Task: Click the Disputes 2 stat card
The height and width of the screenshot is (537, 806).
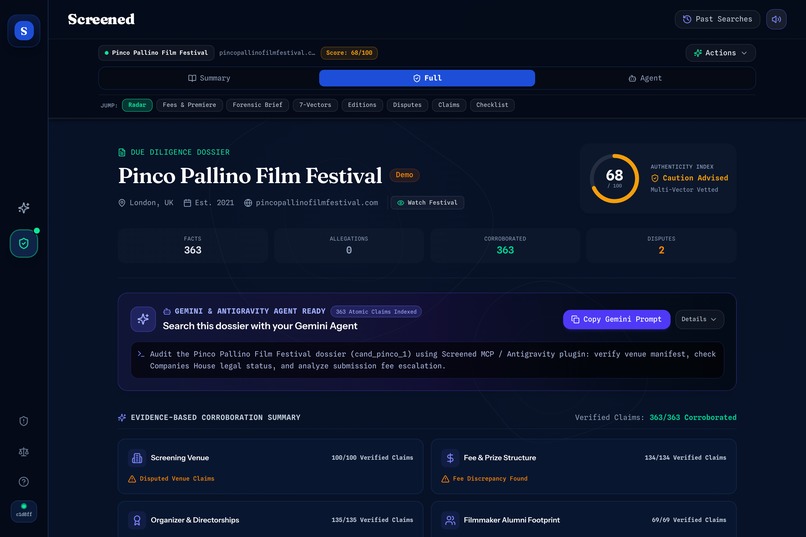Action: coord(662,246)
